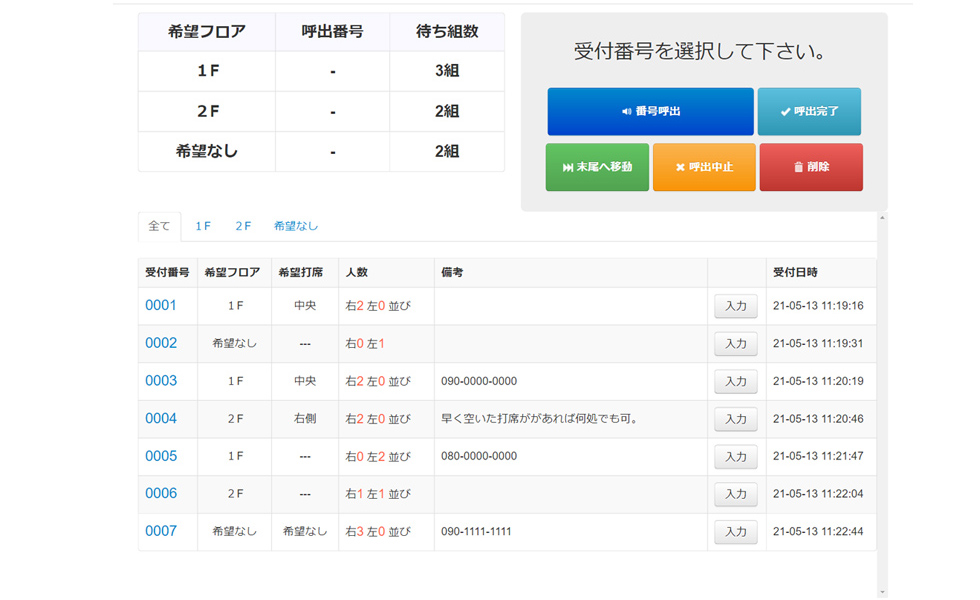
Task: Click the 末尾へ移動 green button
Action: 597,167
